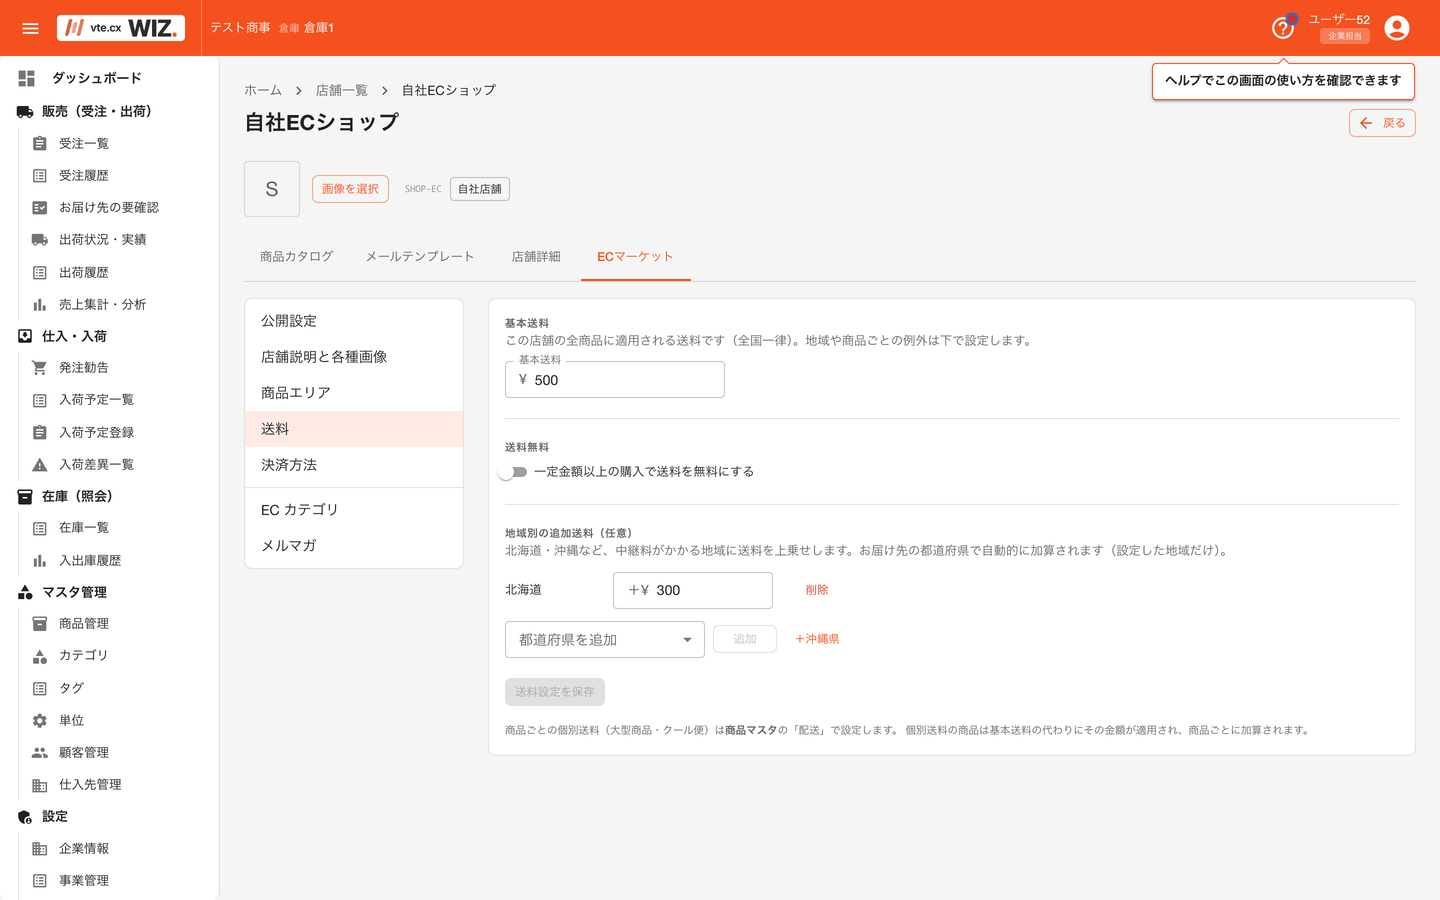
Task: Click the shapes icon beside カテゴリ
Action: click(40, 656)
